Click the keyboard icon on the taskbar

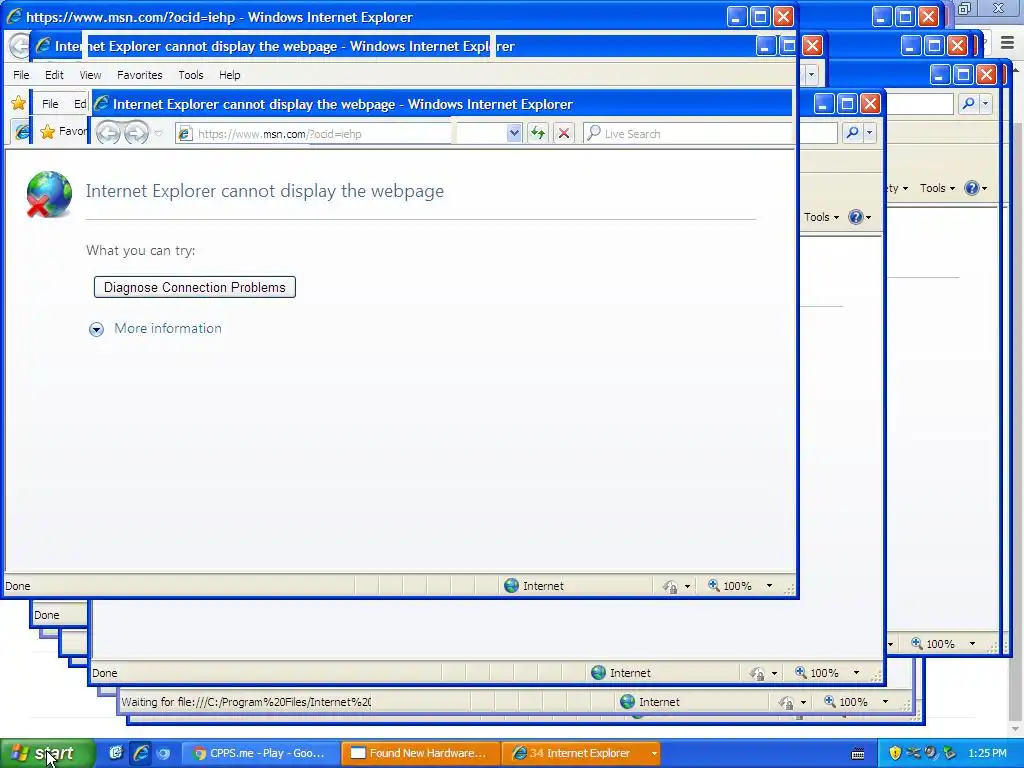tap(858, 754)
